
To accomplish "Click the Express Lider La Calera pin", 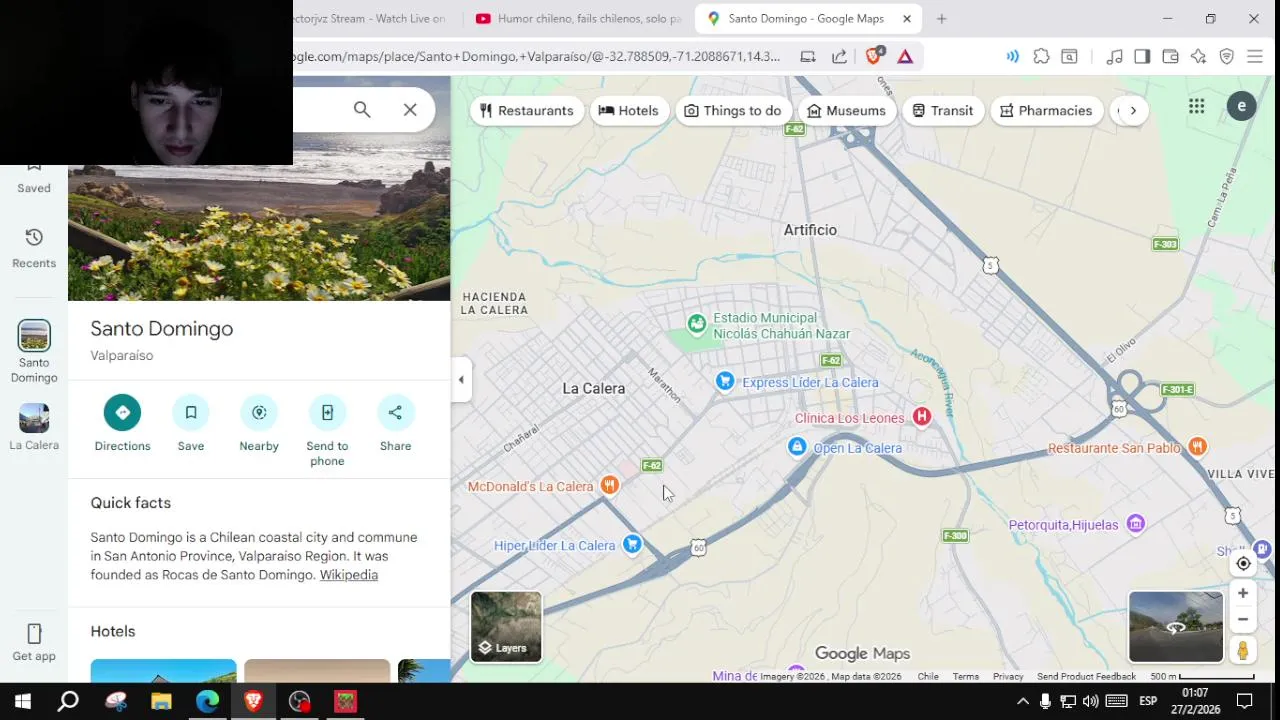I will [725, 381].
